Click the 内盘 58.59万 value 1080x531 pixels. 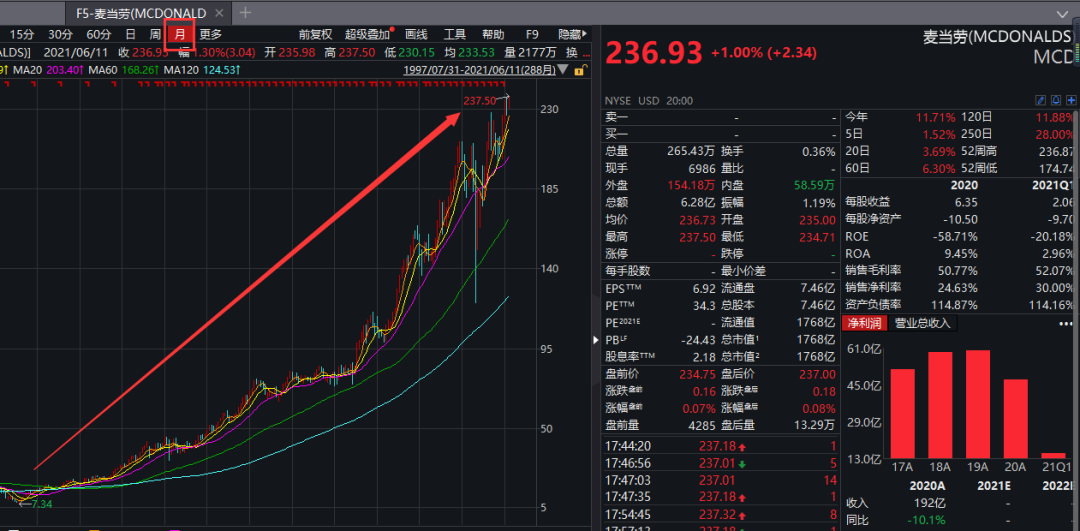pos(813,185)
